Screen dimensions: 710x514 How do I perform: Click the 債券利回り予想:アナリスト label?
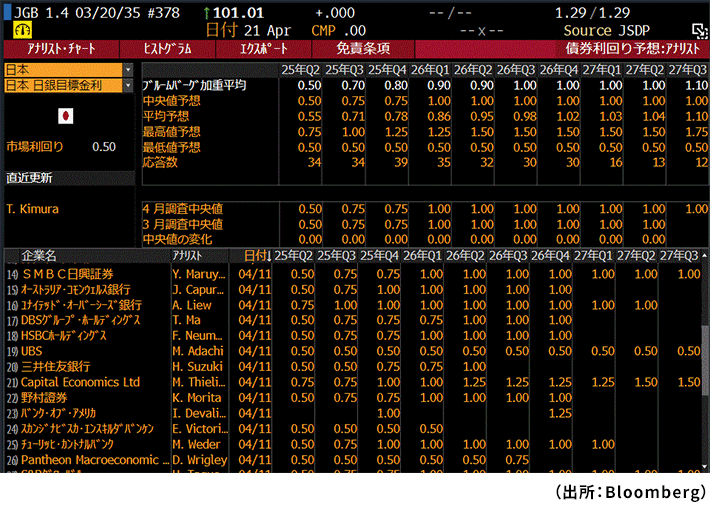[632, 49]
